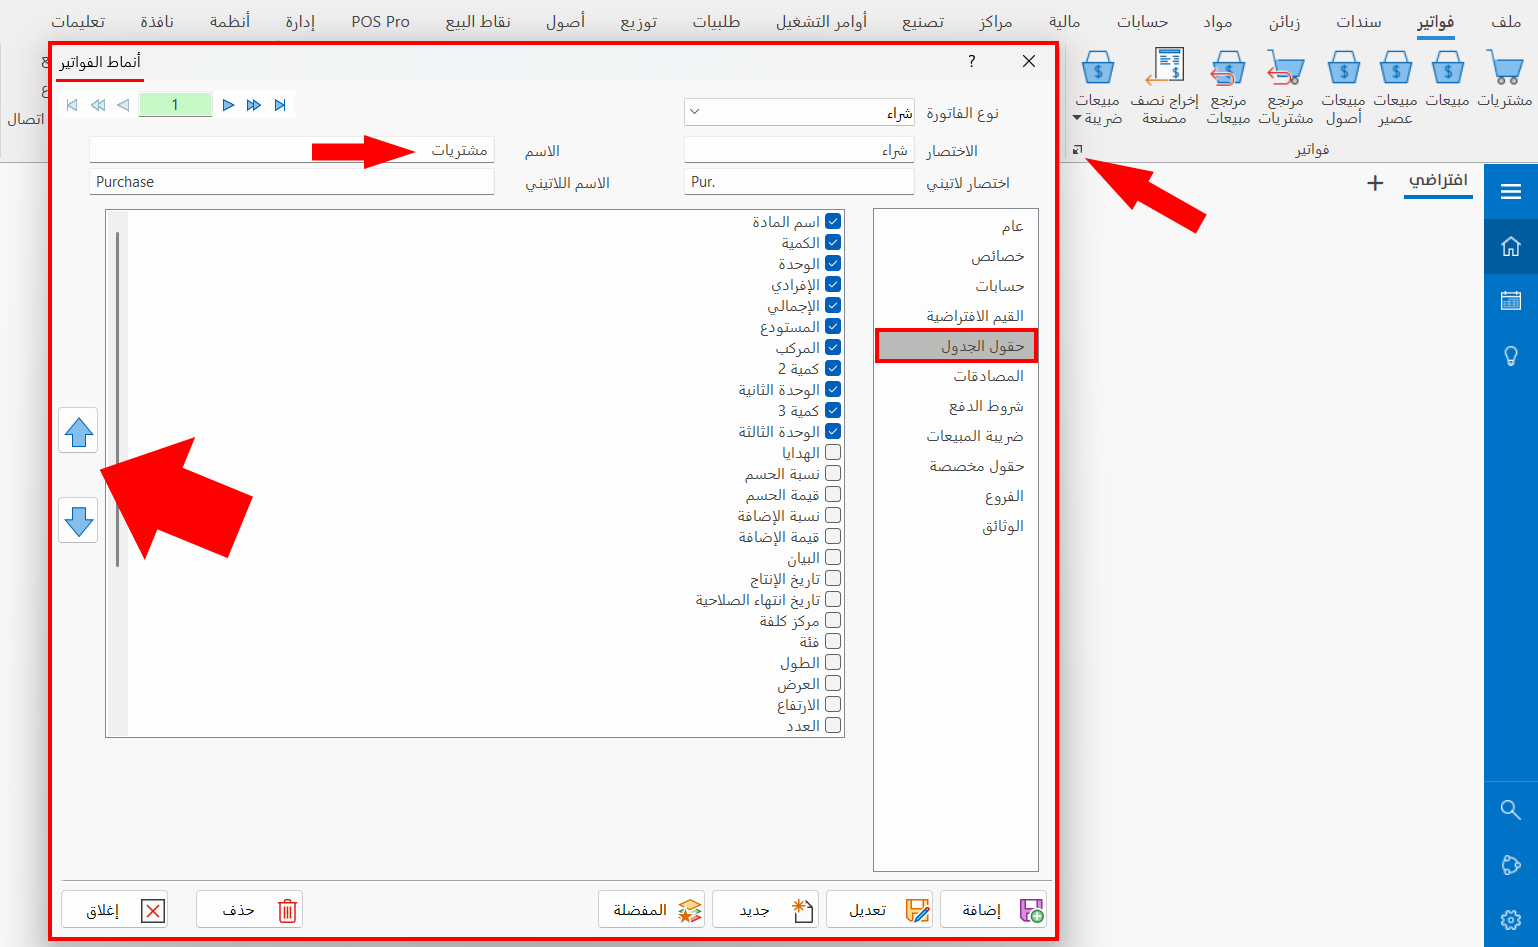Uncheck the اسم المادة checkbox
The image size is (1538, 947).
pyautogui.click(x=833, y=221)
